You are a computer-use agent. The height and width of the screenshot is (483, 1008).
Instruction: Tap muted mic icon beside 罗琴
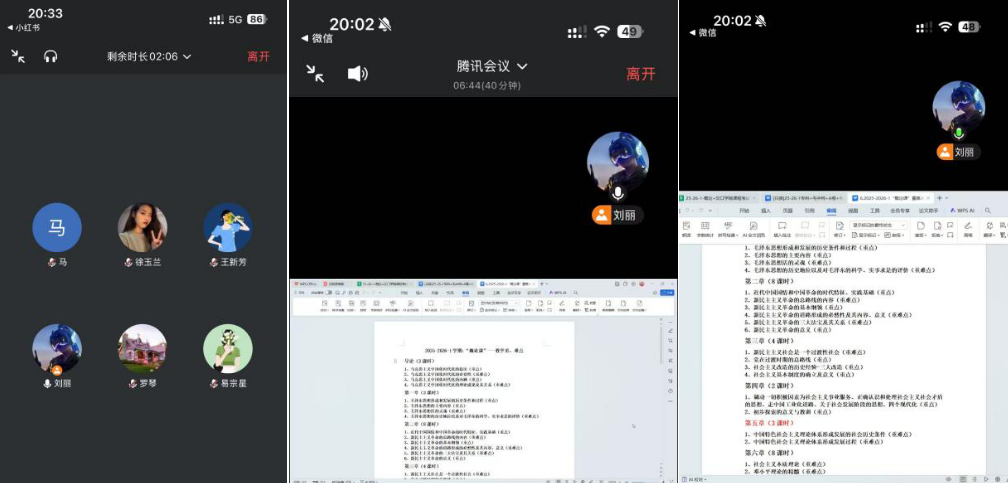click(132, 383)
